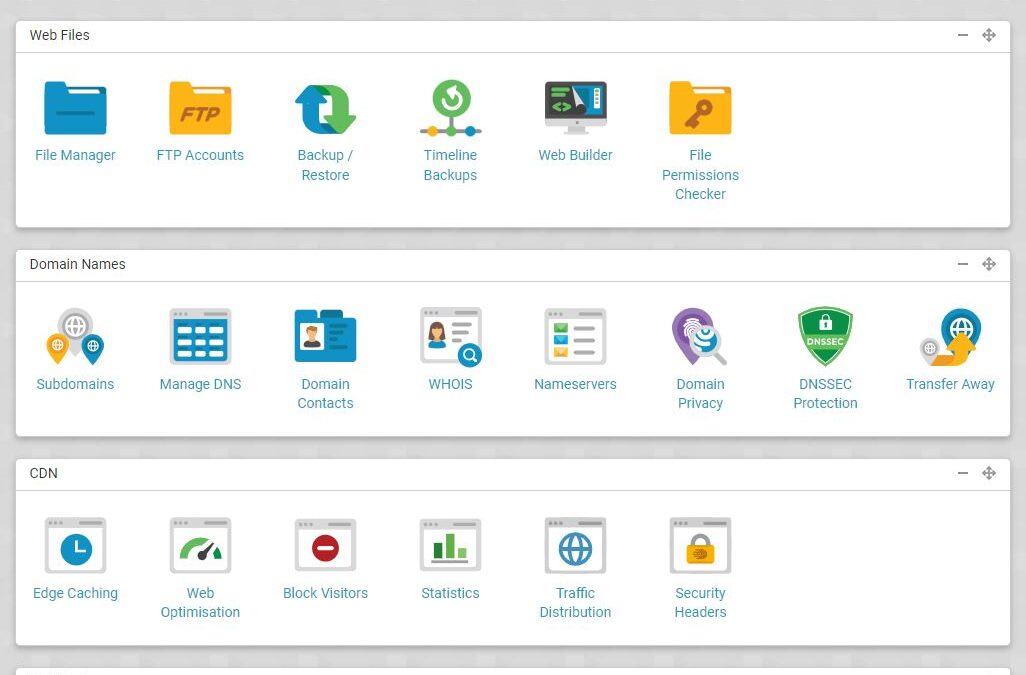1026x675 pixels.
Task: Open the Security Headers padlock icon
Action: [700, 545]
